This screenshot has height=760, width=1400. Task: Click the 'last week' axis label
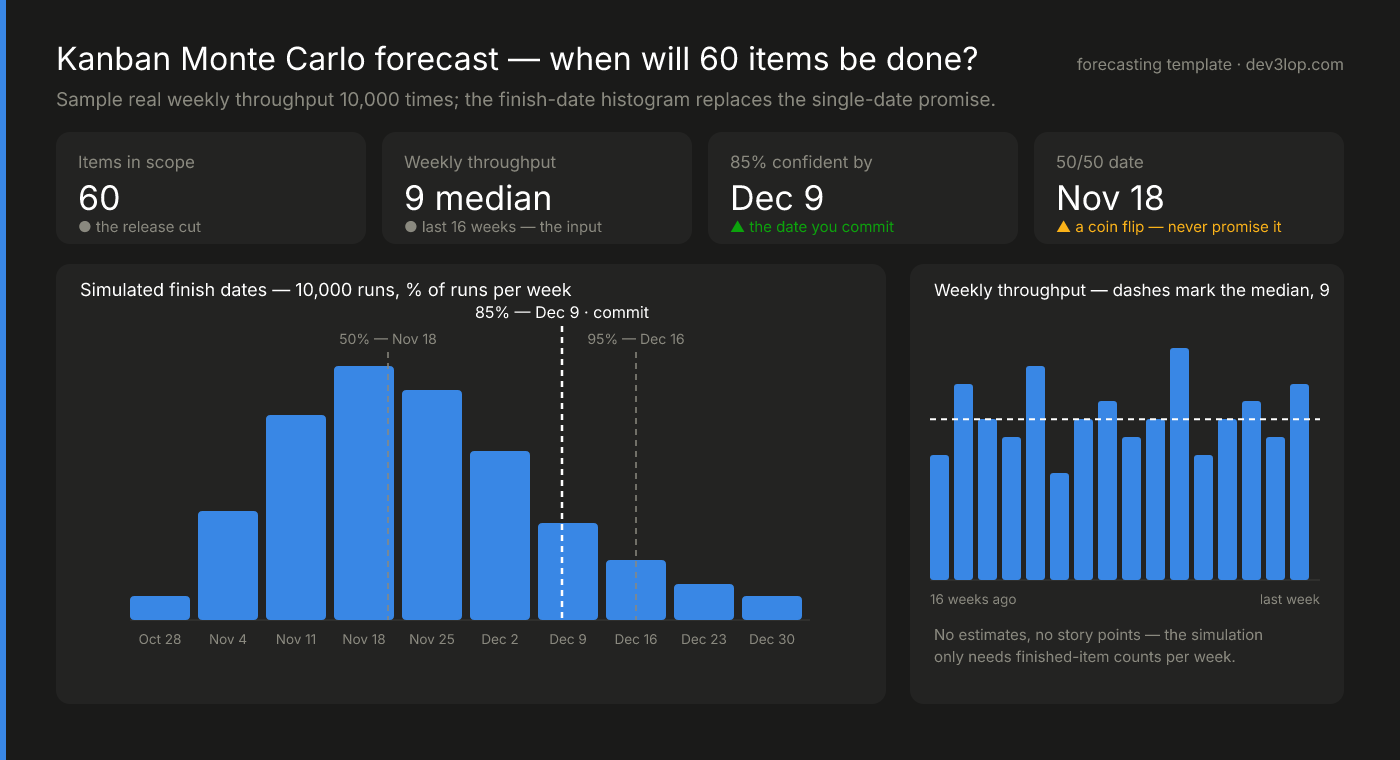click(1290, 599)
